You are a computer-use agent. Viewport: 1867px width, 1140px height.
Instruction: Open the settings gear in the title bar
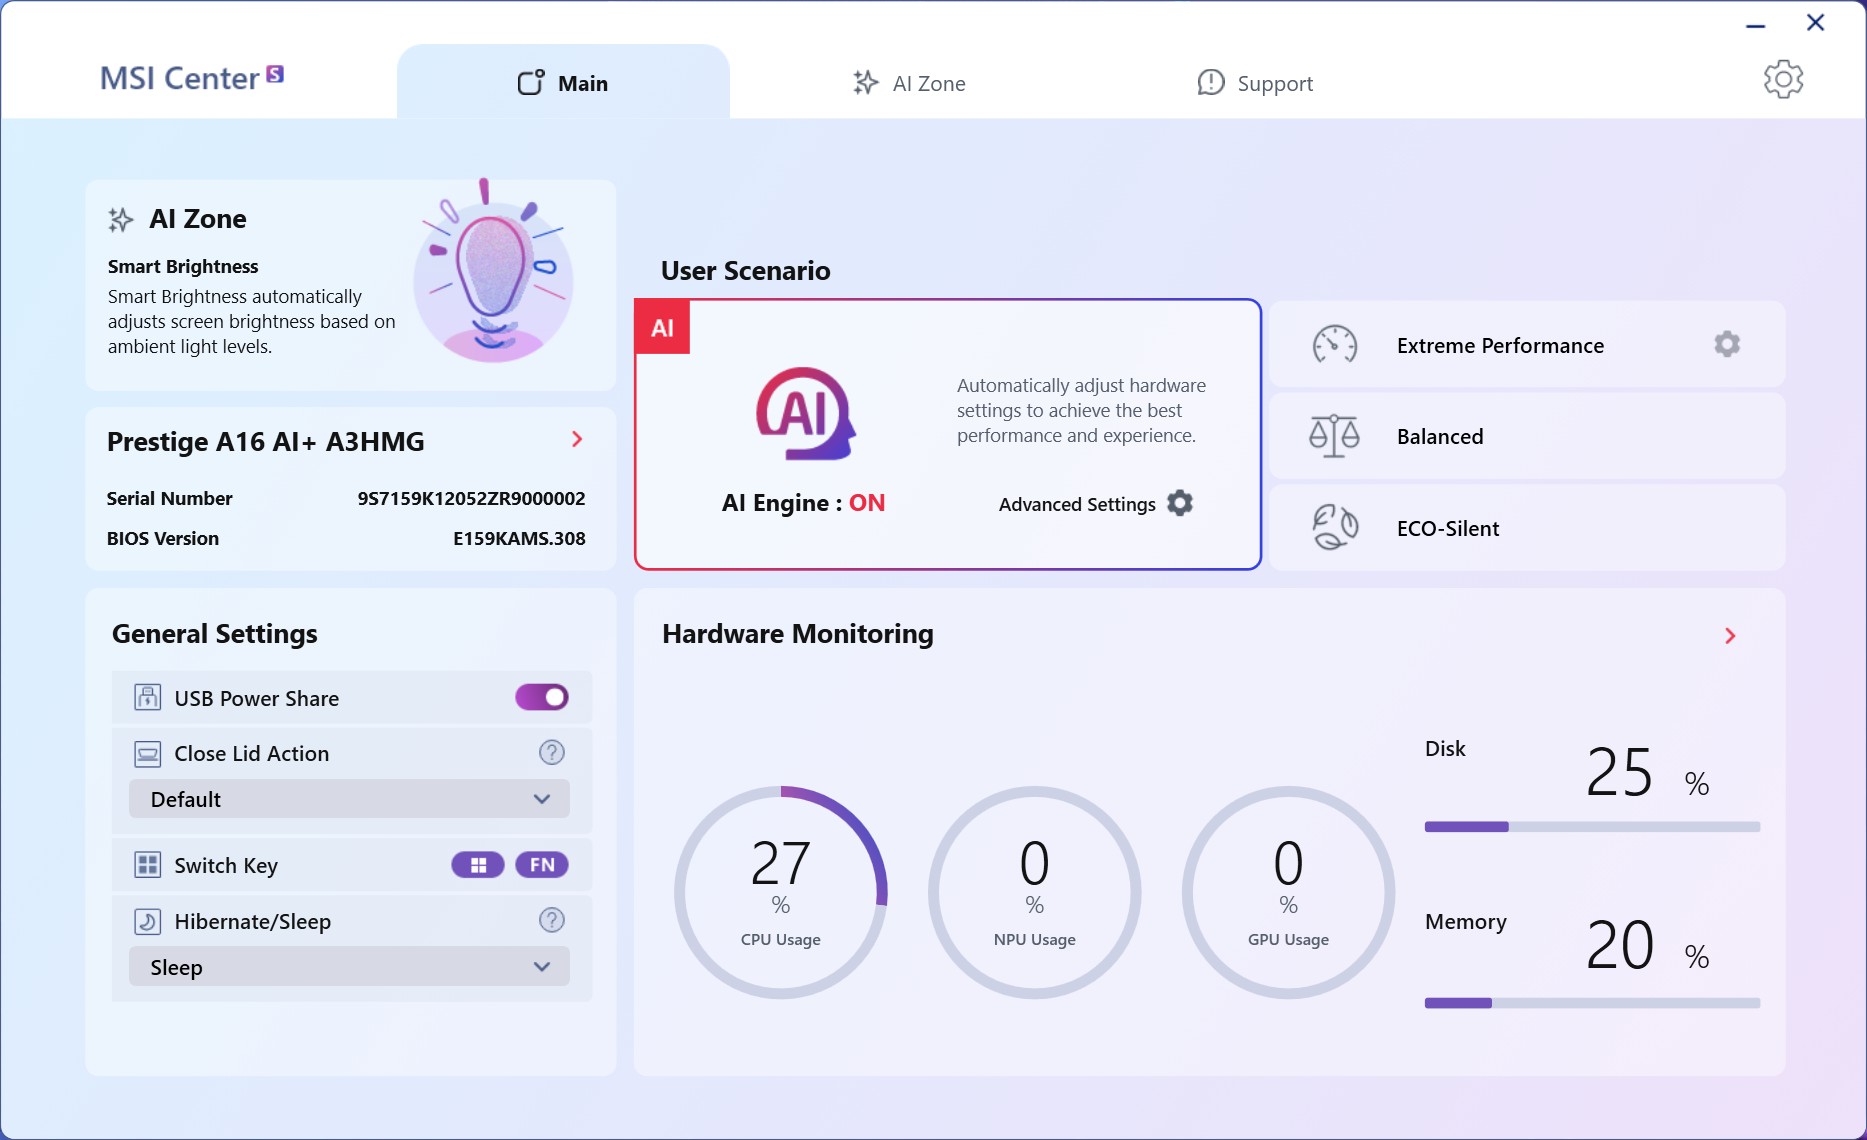coord(1783,79)
